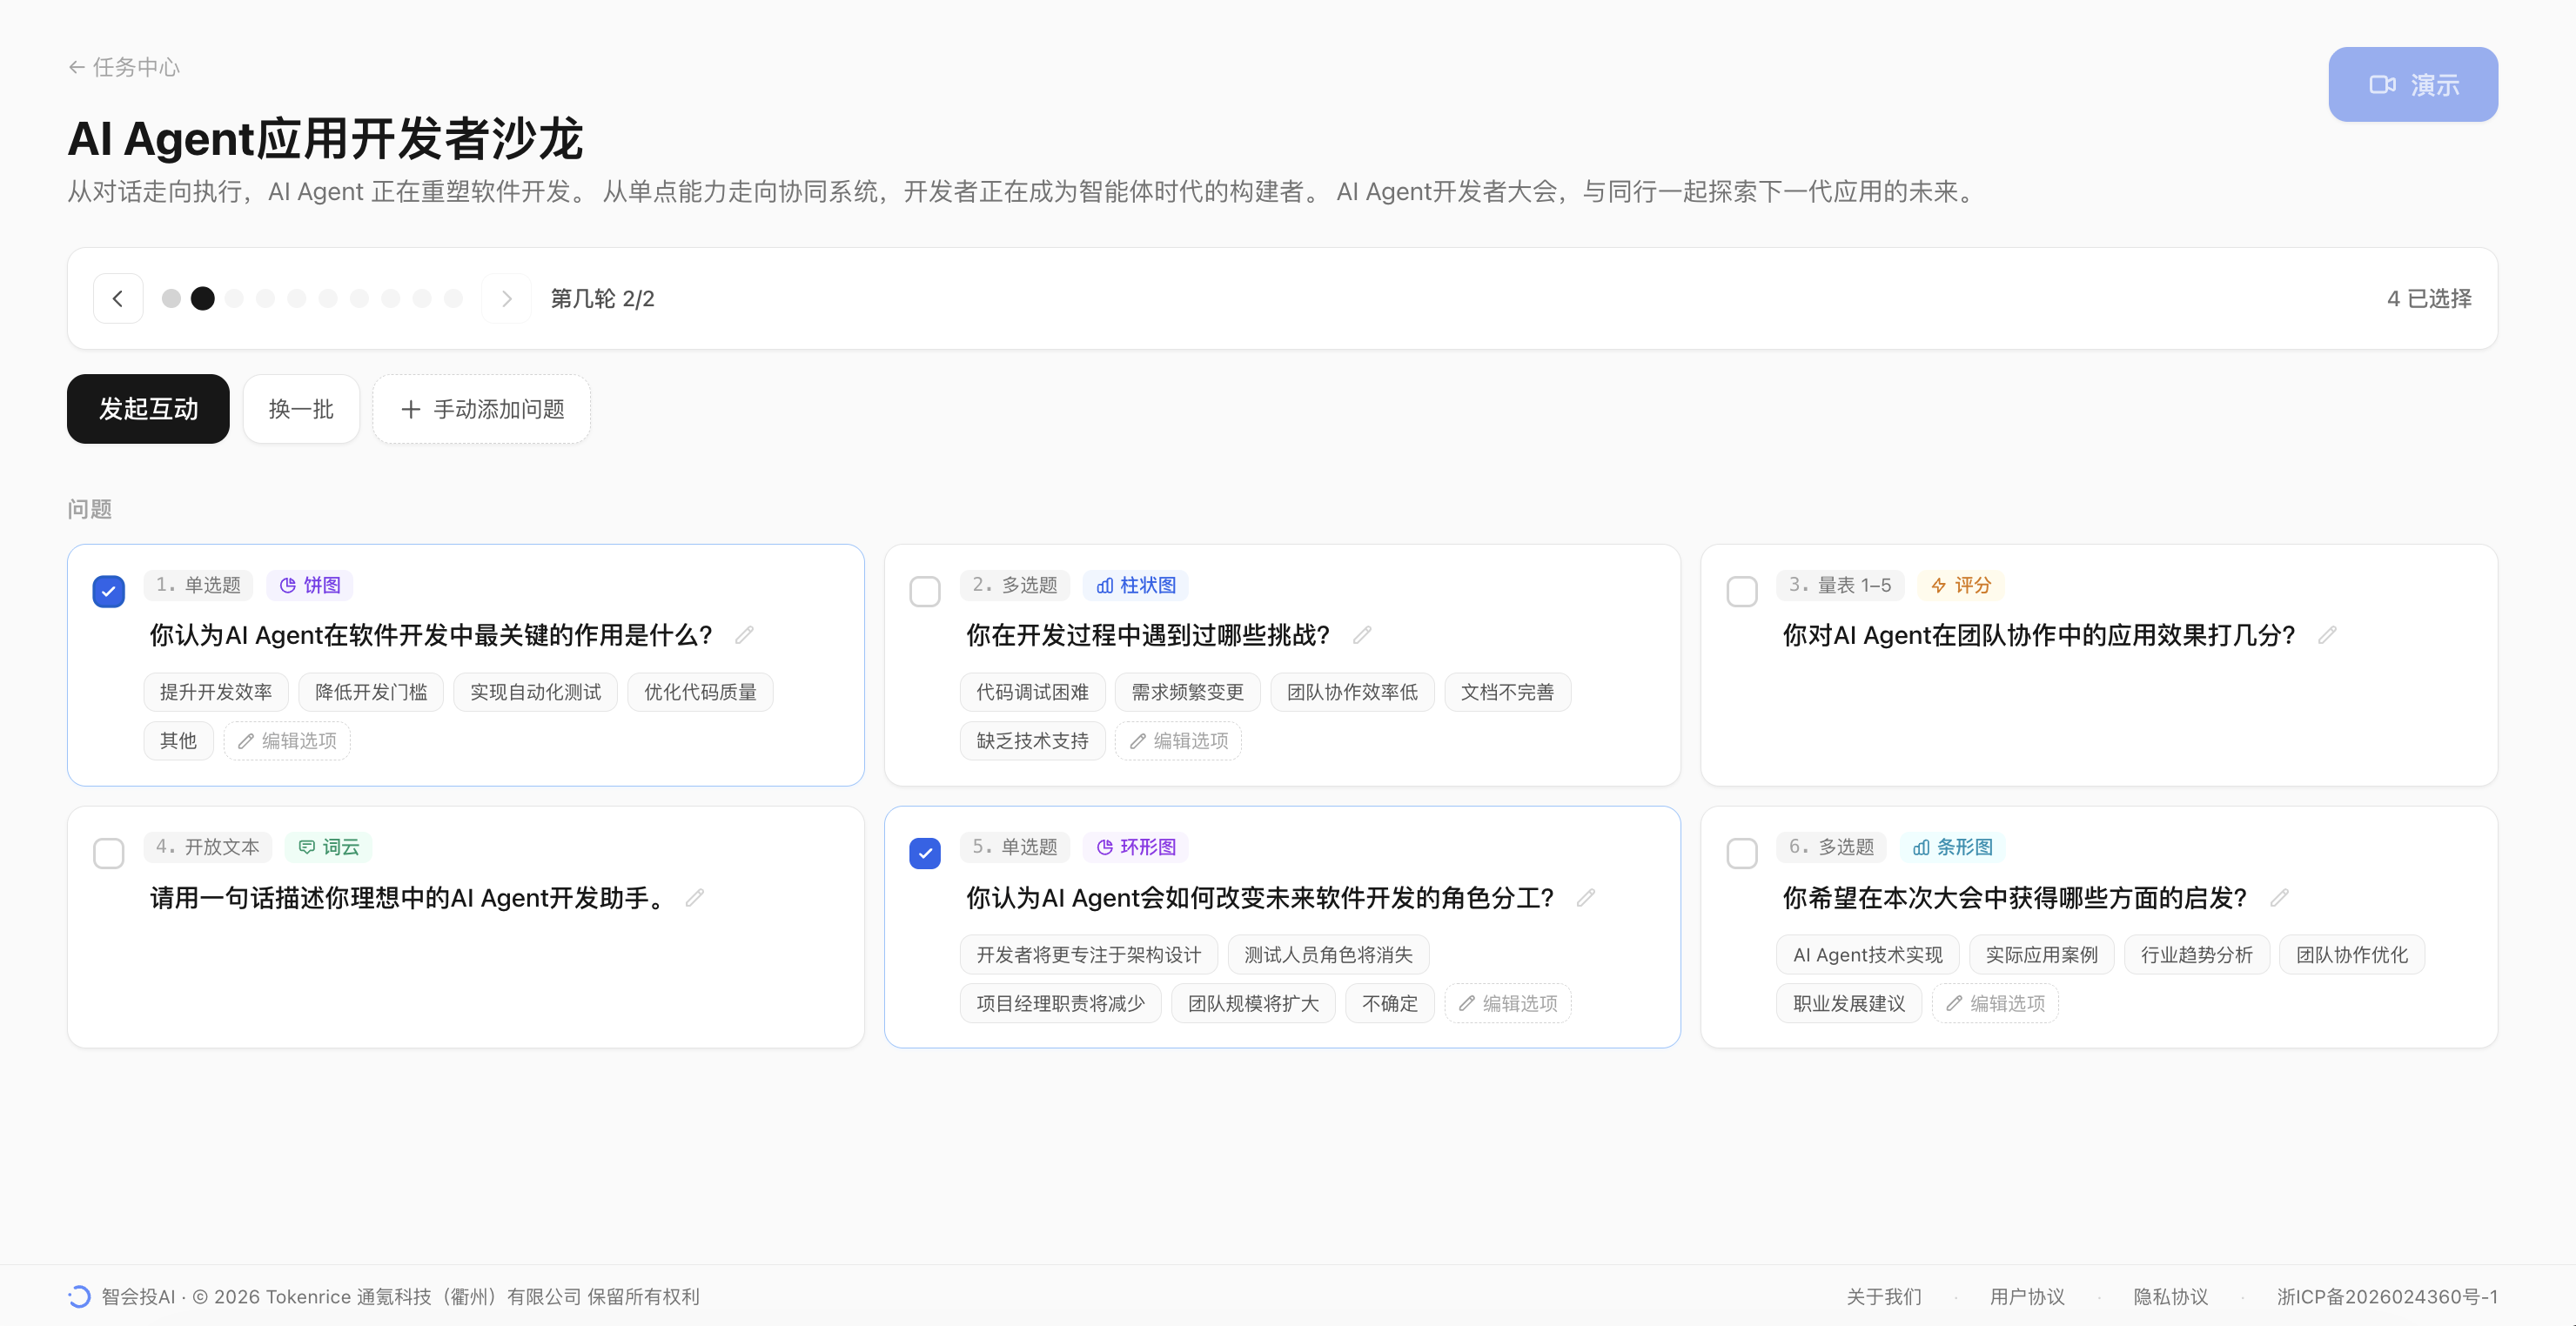Click the pencil icon beside question 6 title

pyautogui.click(x=2279, y=897)
